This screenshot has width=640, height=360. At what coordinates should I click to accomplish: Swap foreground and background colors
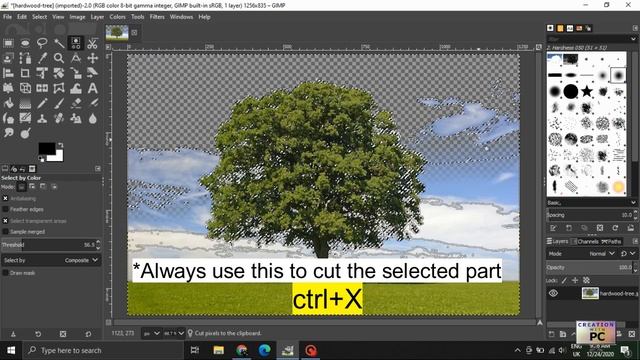60,145
